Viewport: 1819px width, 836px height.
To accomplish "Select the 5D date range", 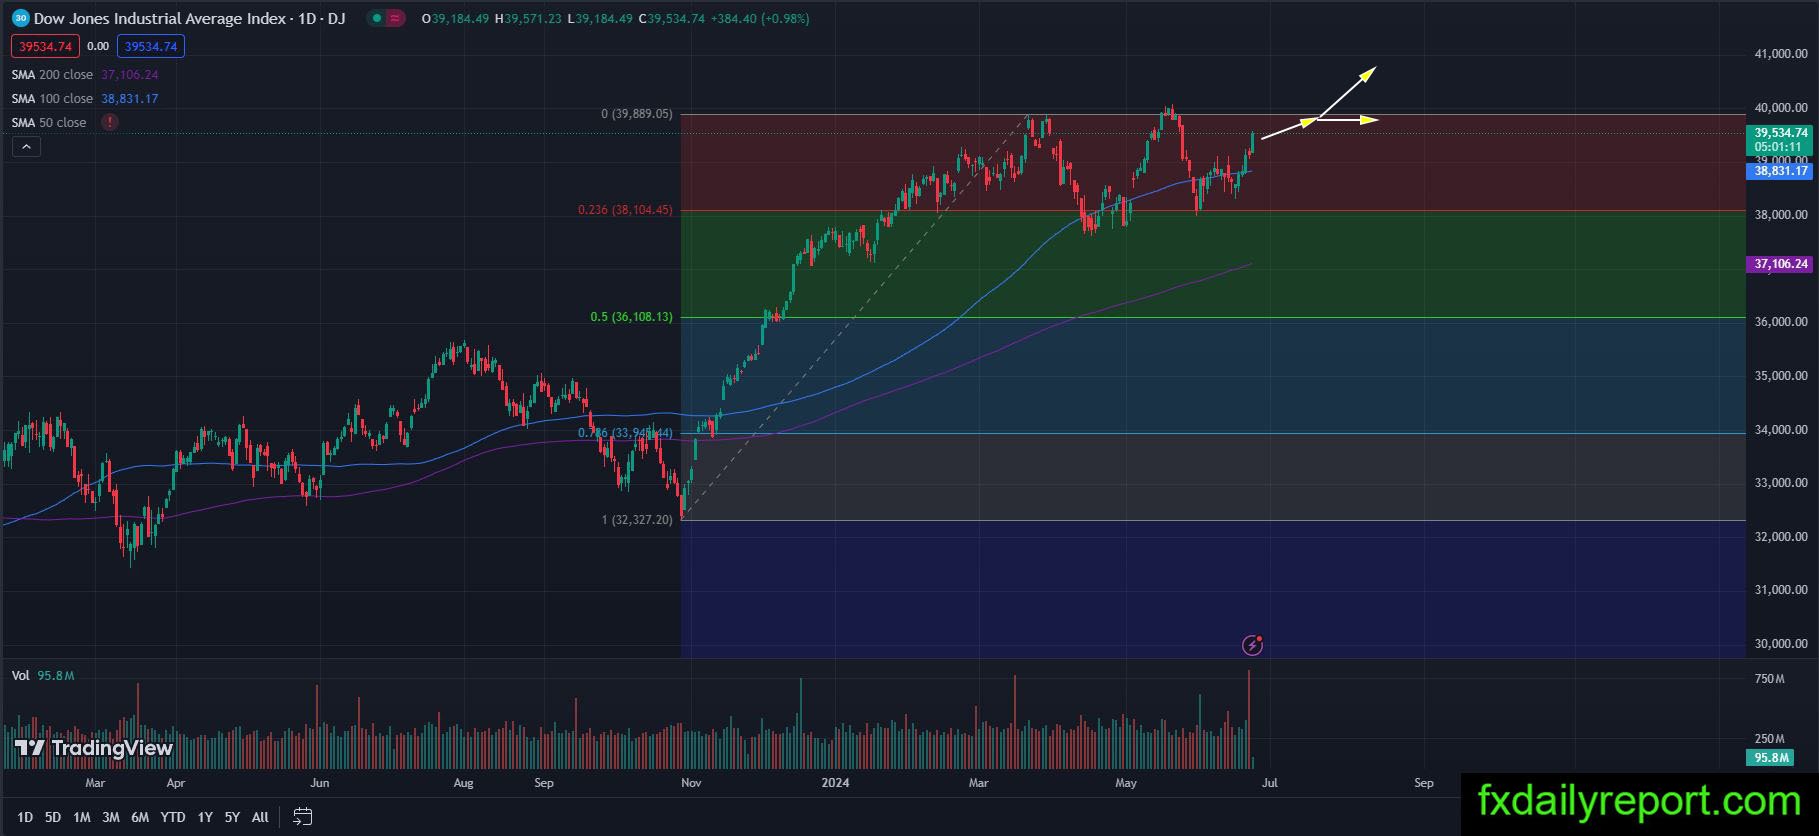I will (x=53, y=817).
